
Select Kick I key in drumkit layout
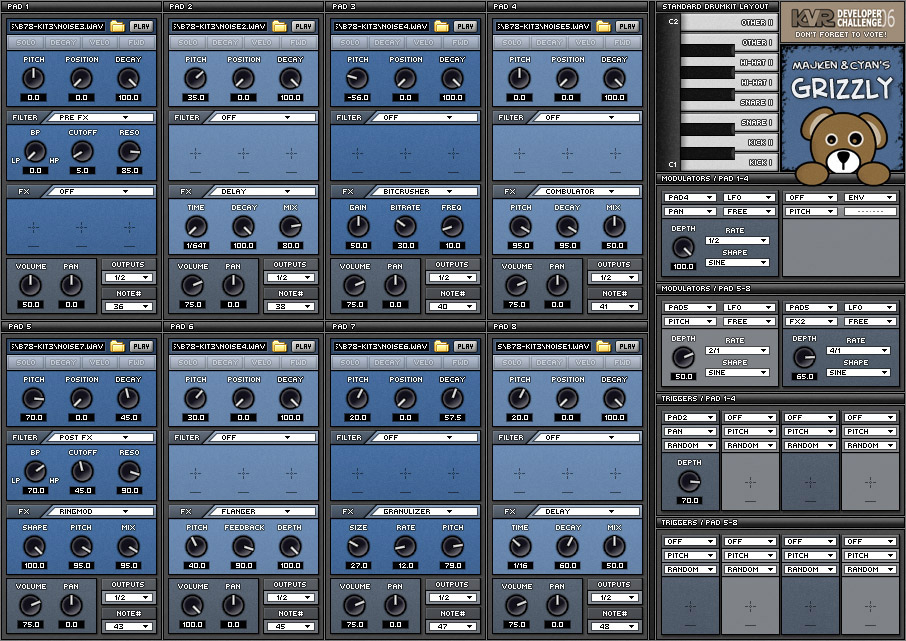[728, 162]
